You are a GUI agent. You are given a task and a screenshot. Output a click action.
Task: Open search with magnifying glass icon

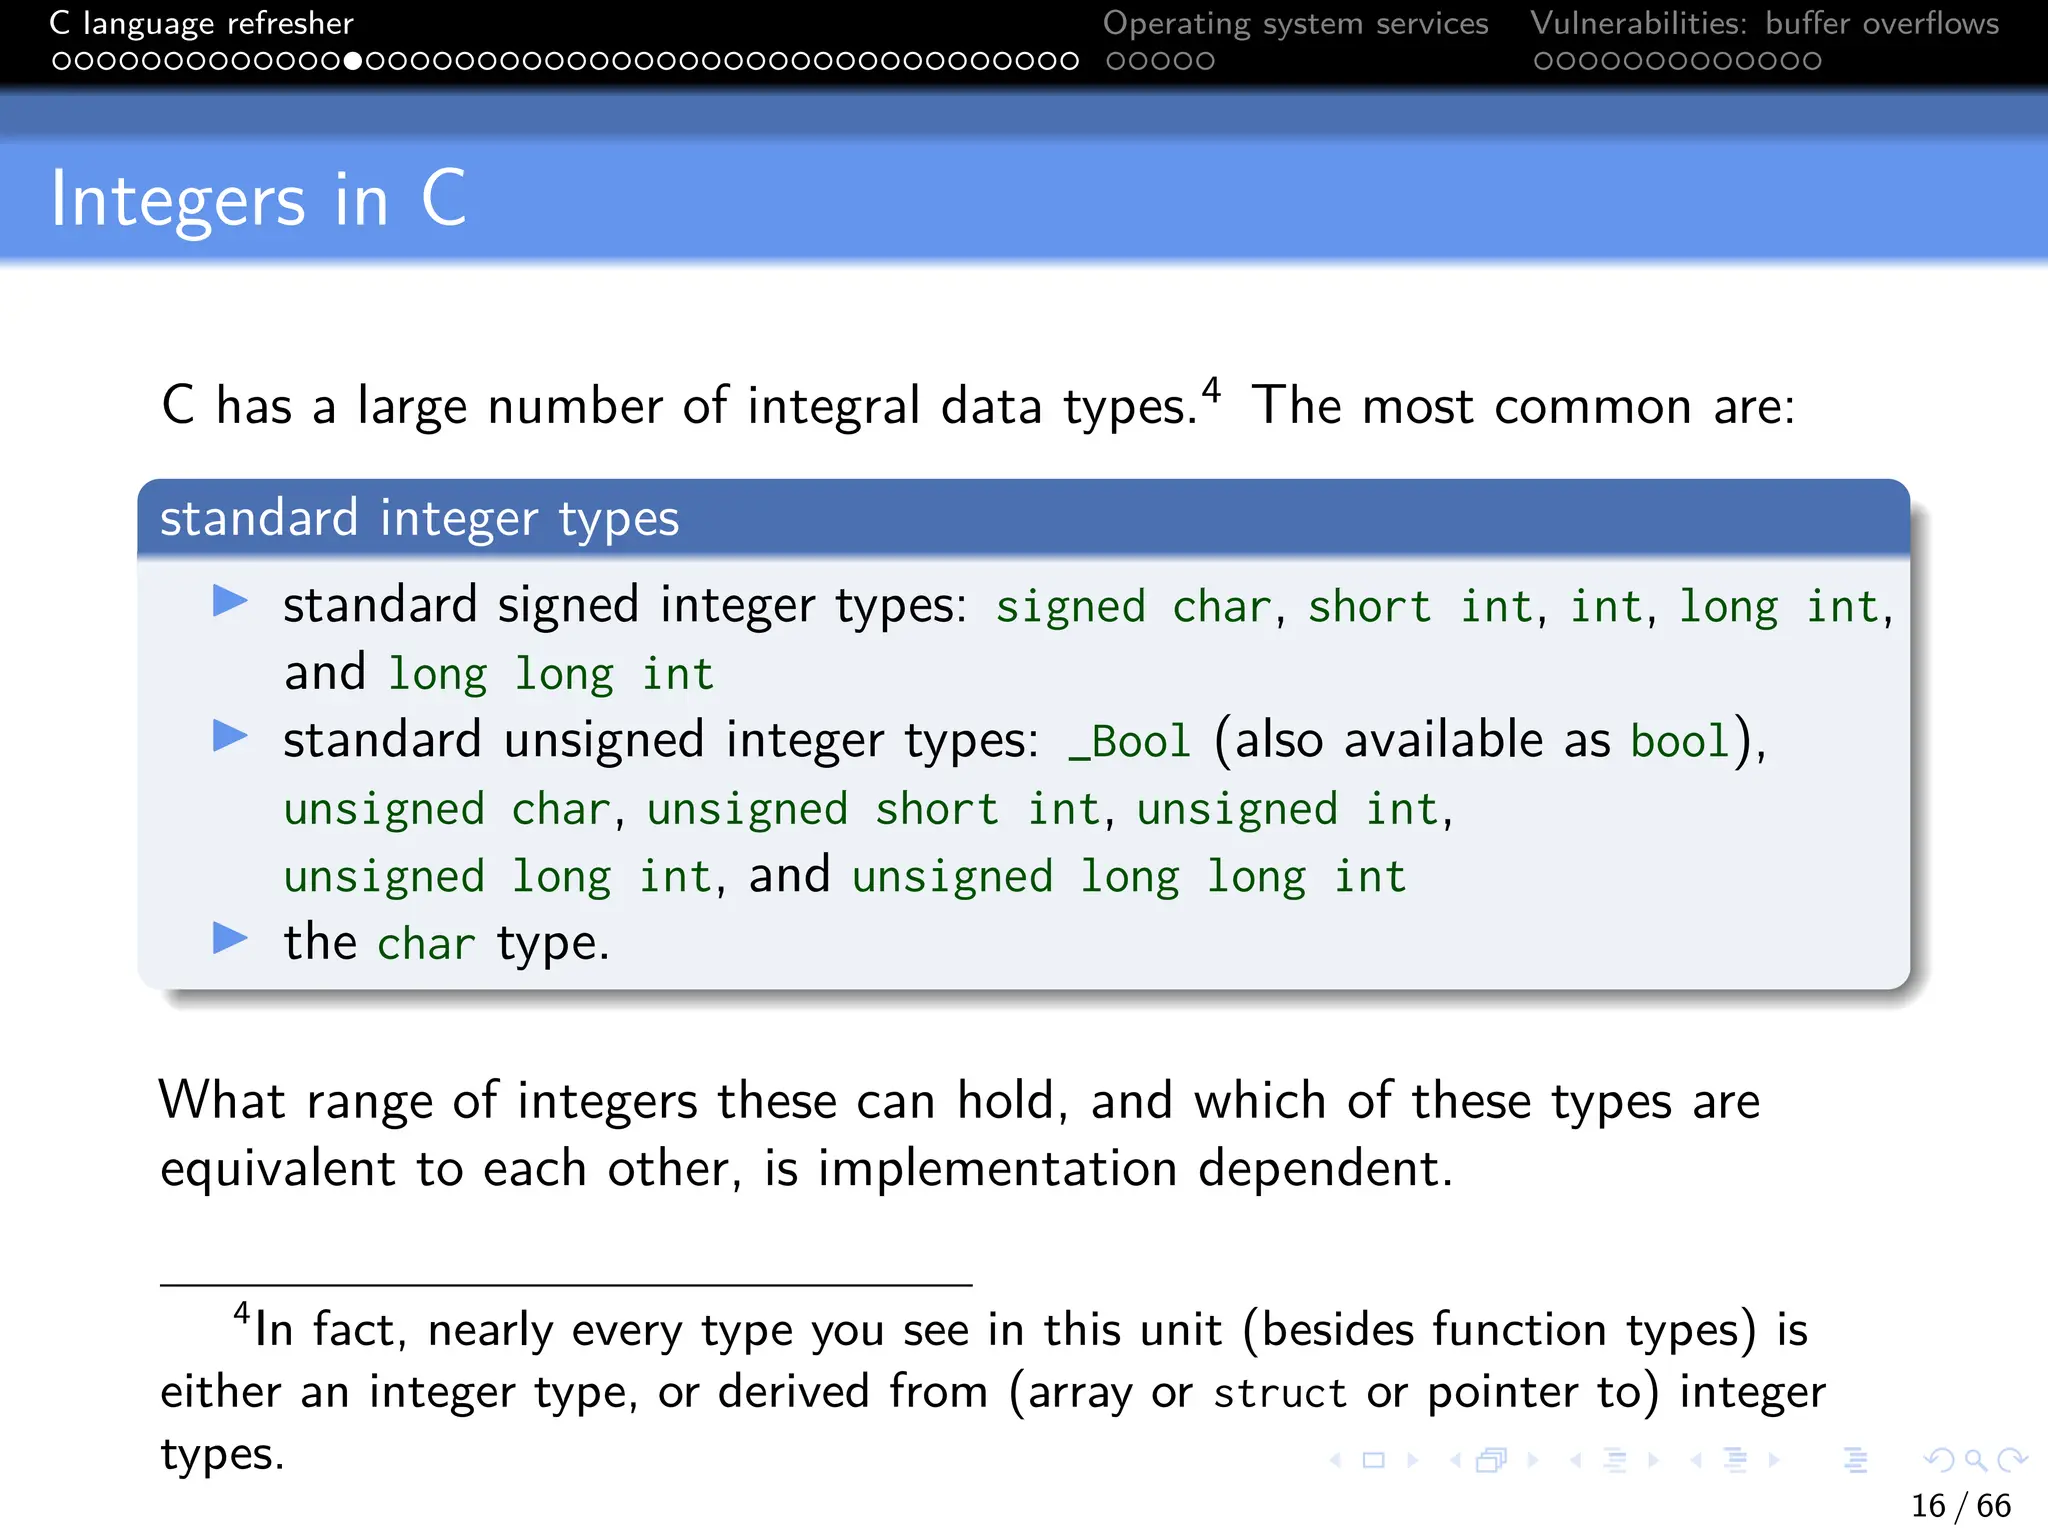click(1975, 1460)
